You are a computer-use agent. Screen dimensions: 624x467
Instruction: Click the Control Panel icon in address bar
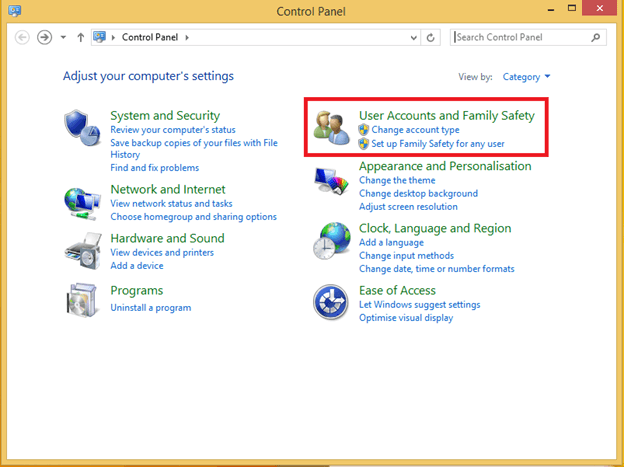[99, 37]
